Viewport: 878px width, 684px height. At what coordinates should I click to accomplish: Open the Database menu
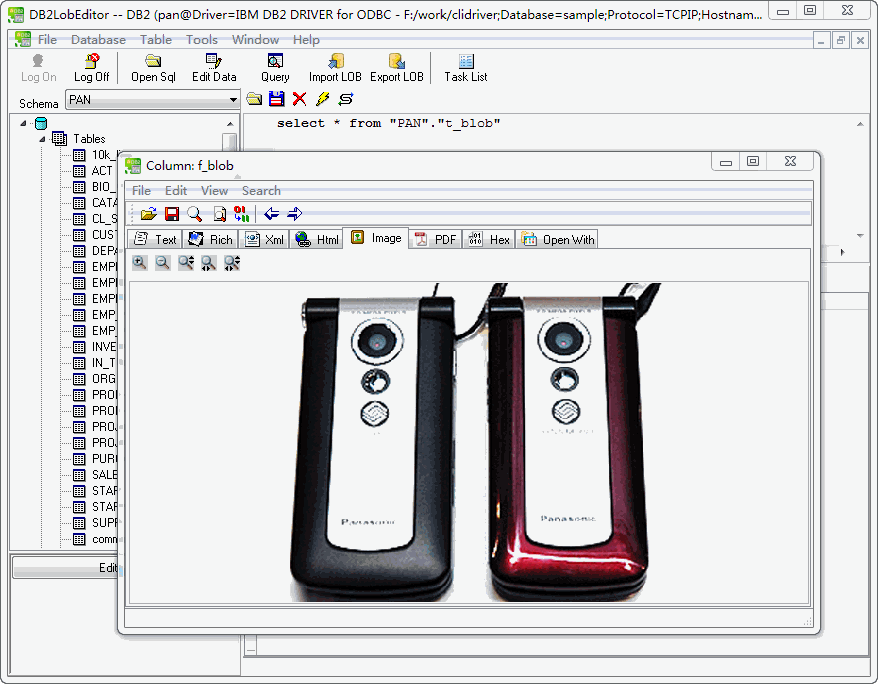click(98, 40)
